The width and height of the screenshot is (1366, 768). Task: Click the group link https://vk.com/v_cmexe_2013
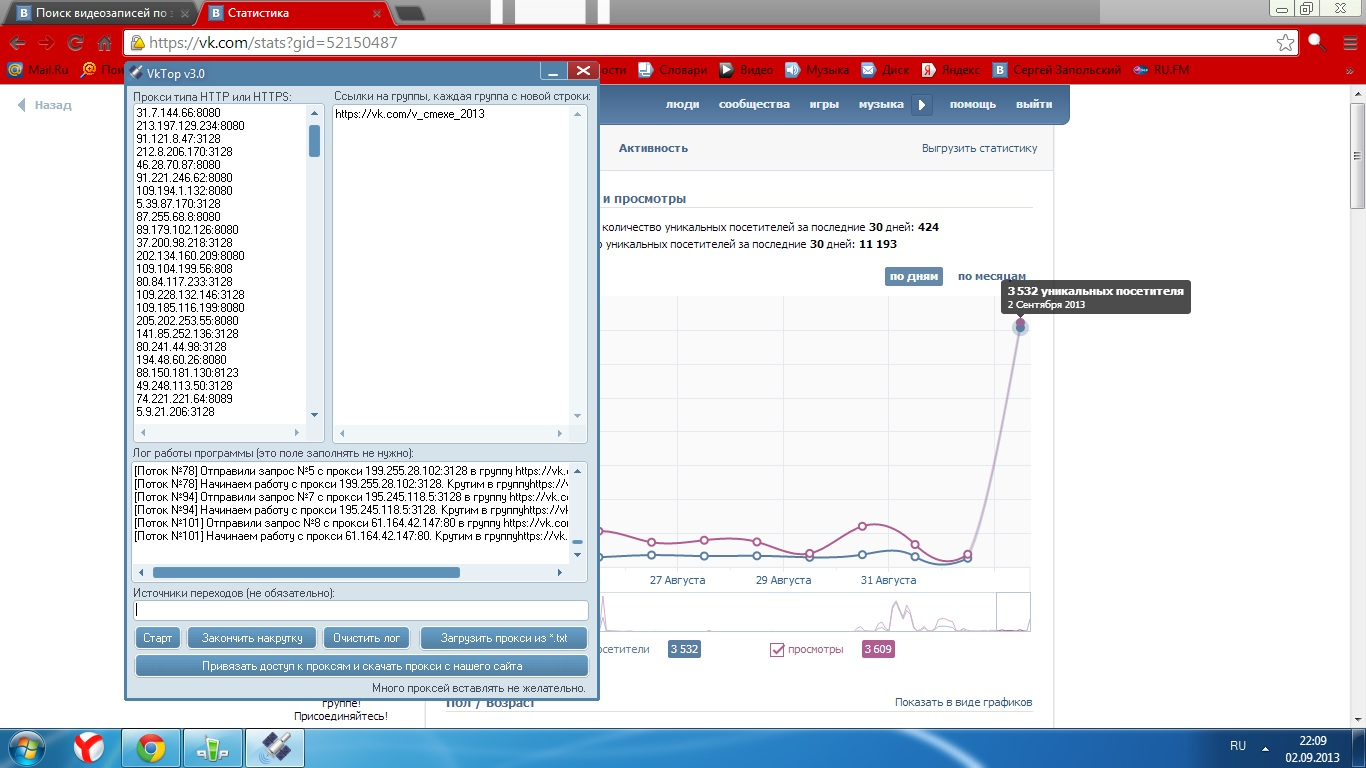point(410,113)
